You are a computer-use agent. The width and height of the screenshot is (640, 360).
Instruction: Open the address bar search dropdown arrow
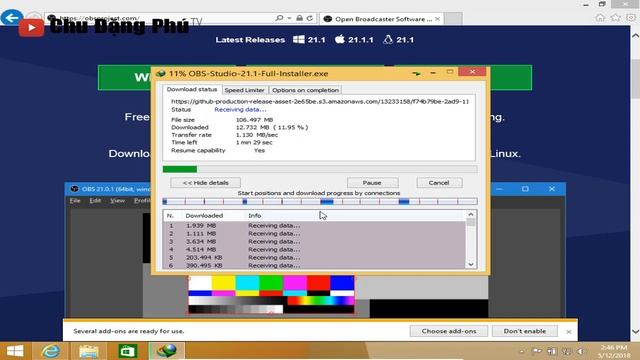pyautogui.click(x=289, y=18)
